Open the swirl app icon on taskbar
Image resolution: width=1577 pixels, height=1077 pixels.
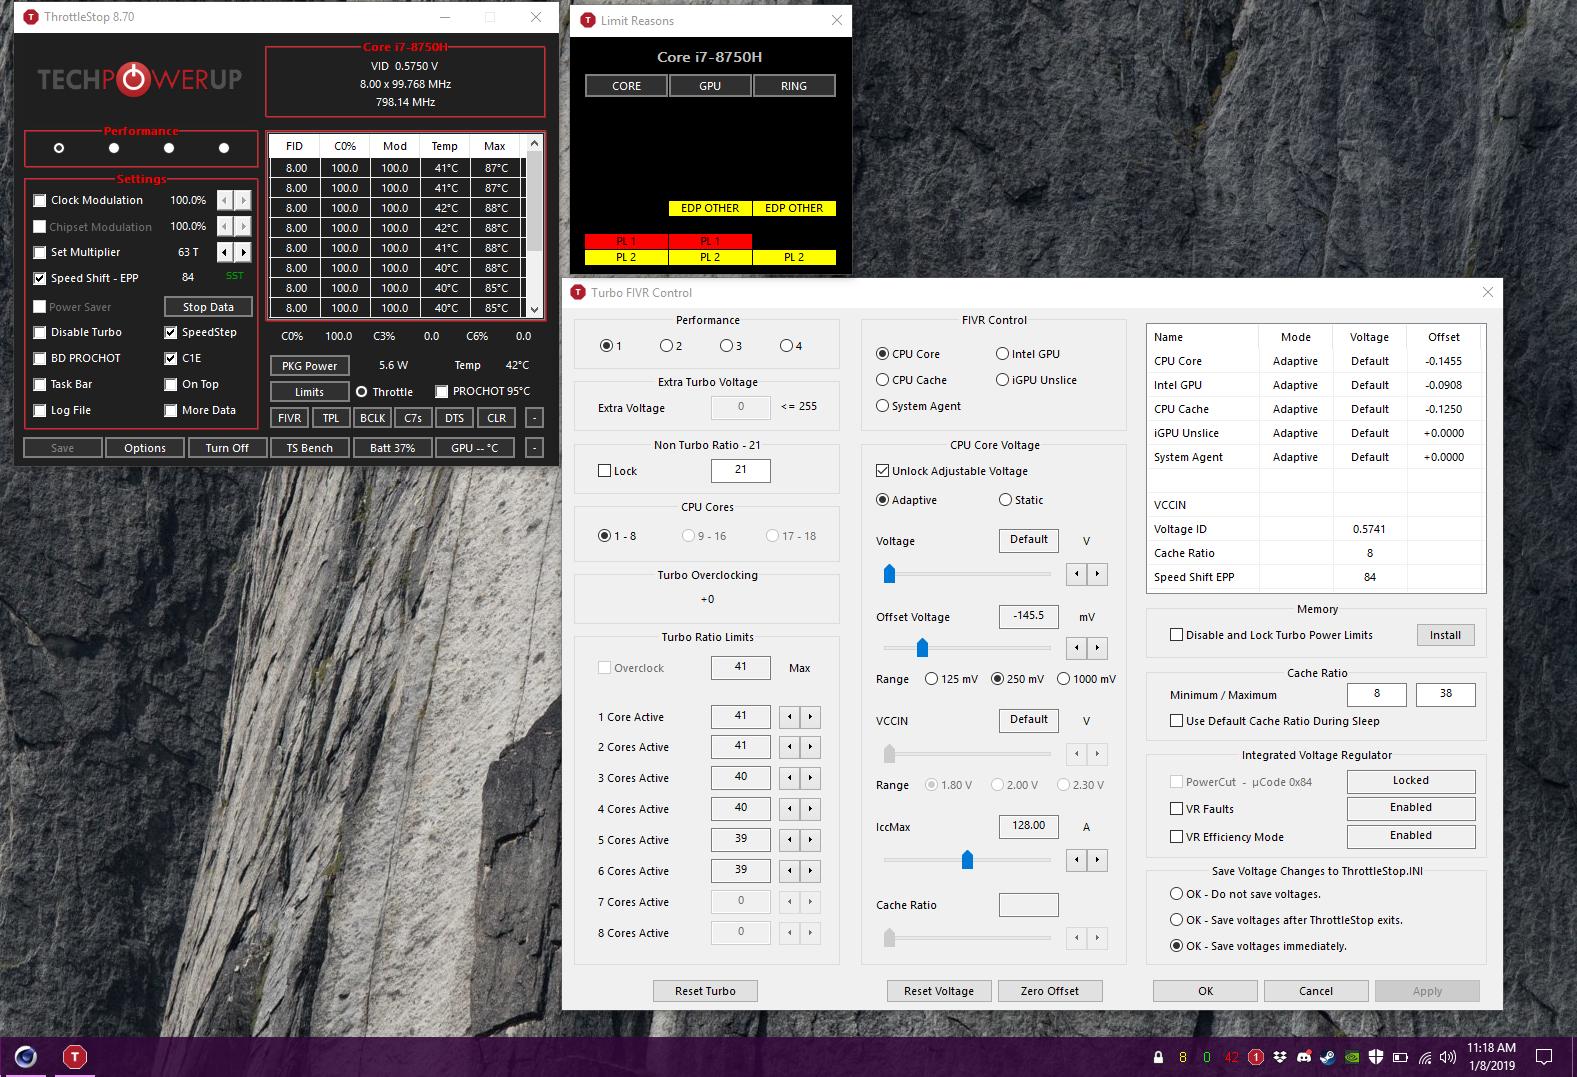click(x=26, y=1056)
